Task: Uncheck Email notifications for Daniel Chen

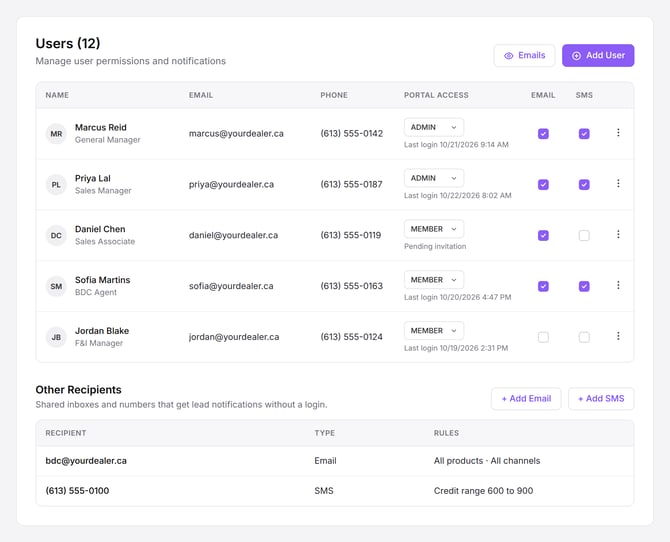Action: [543, 236]
